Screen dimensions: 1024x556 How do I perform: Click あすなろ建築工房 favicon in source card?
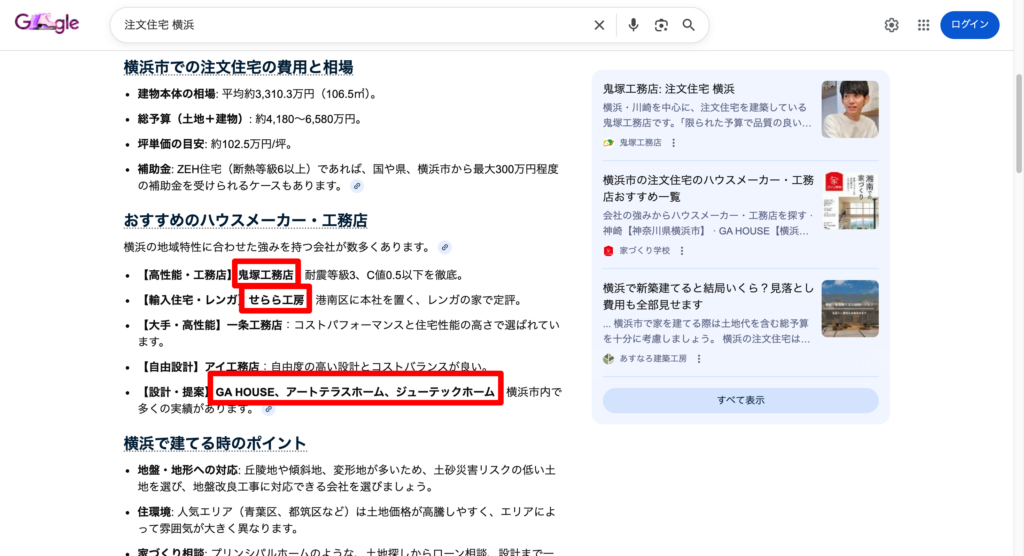pos(608,359)
